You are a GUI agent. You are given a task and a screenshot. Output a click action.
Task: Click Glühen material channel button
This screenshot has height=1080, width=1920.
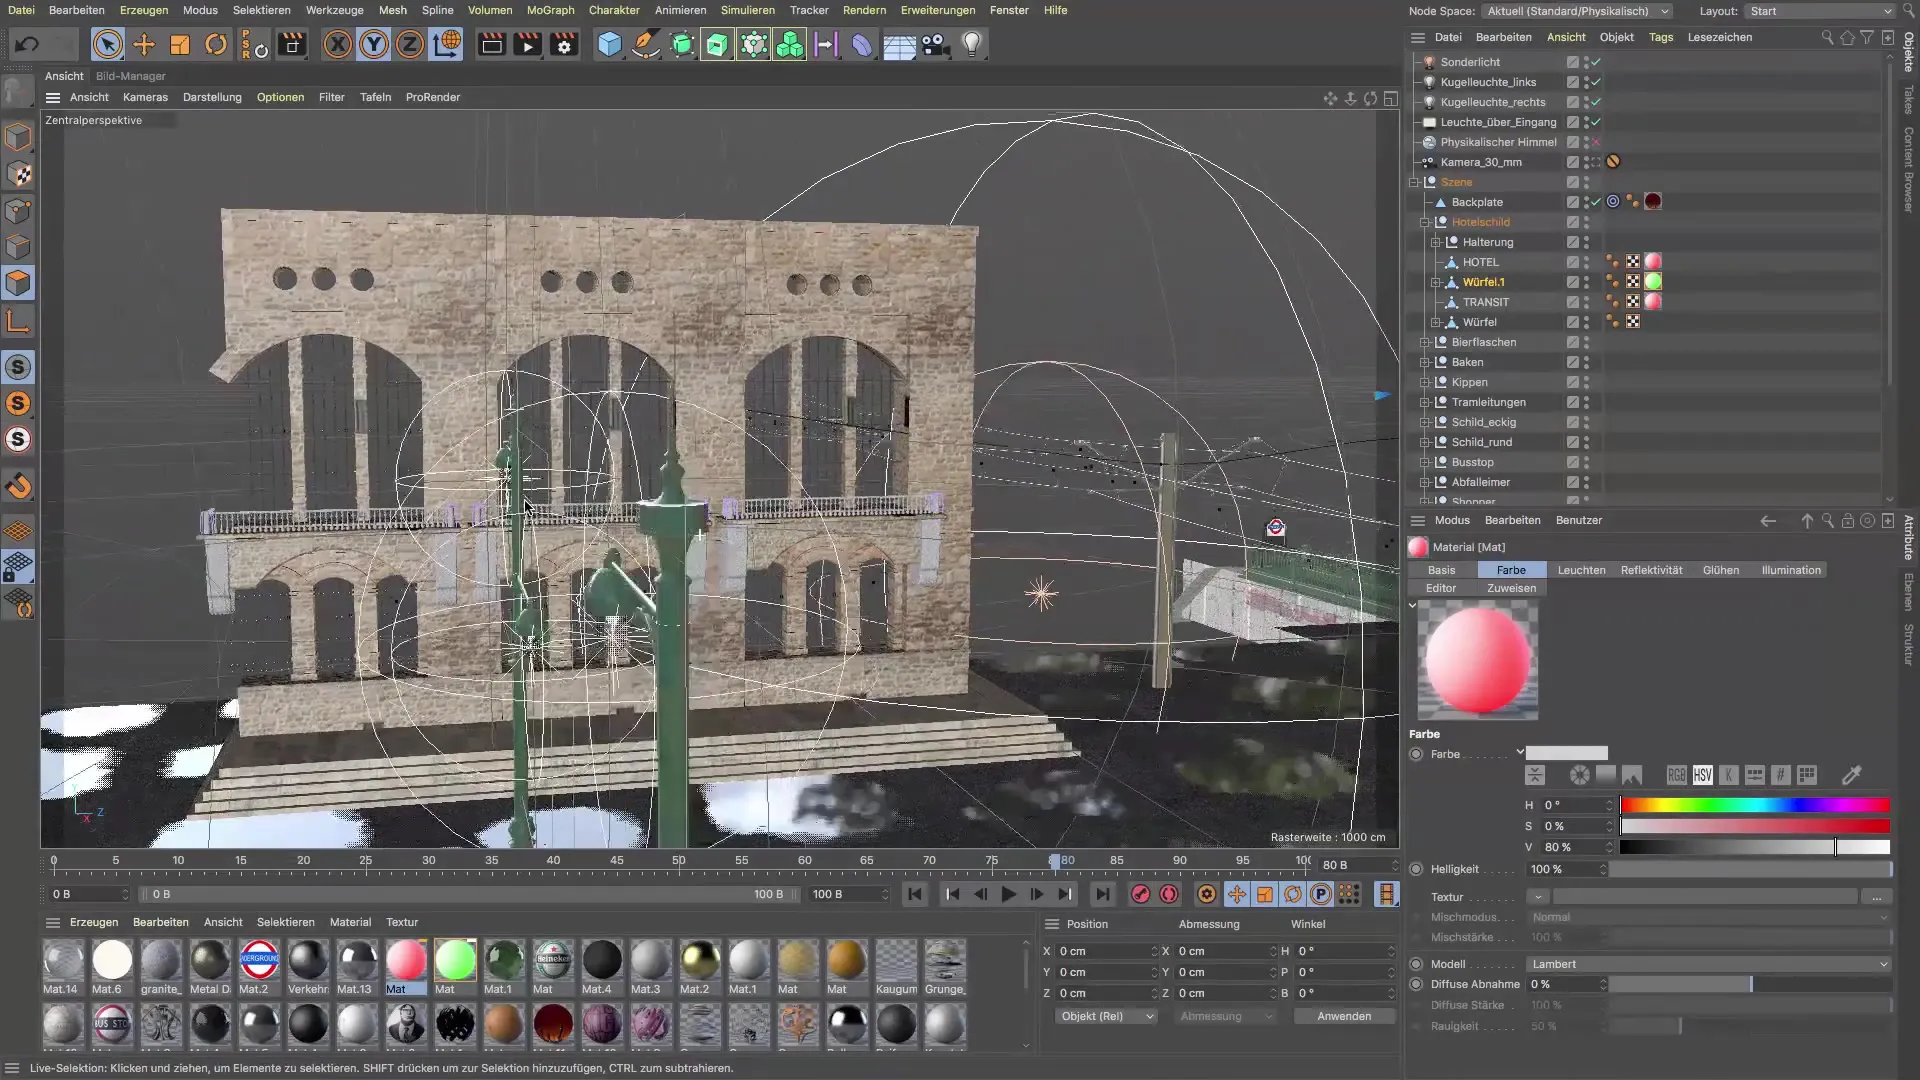pos(1720,570)
